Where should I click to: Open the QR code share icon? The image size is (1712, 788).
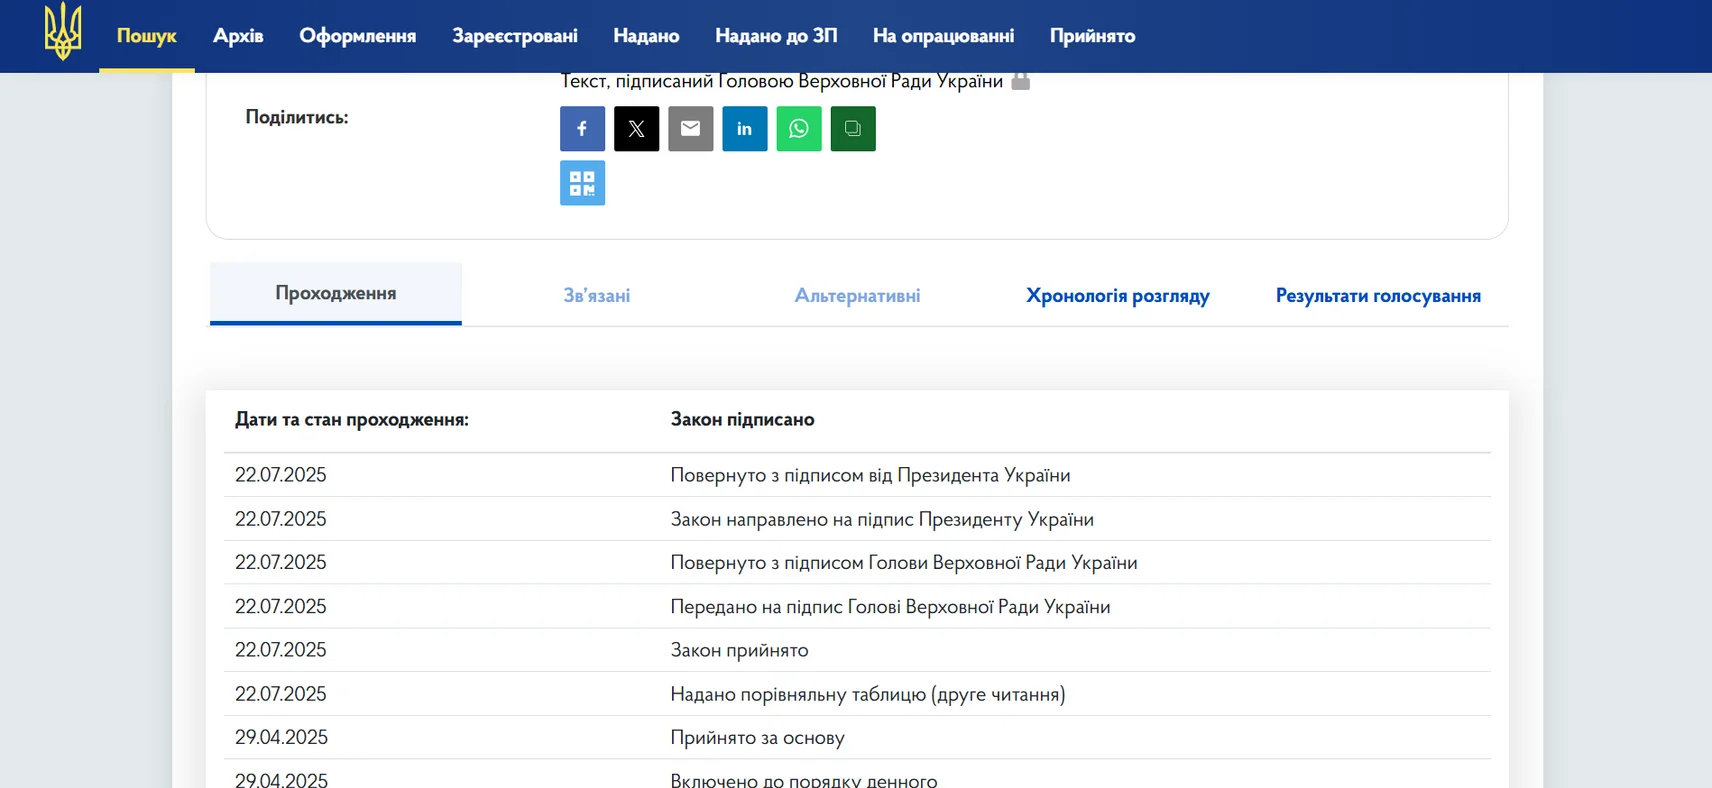click(582, 183)
